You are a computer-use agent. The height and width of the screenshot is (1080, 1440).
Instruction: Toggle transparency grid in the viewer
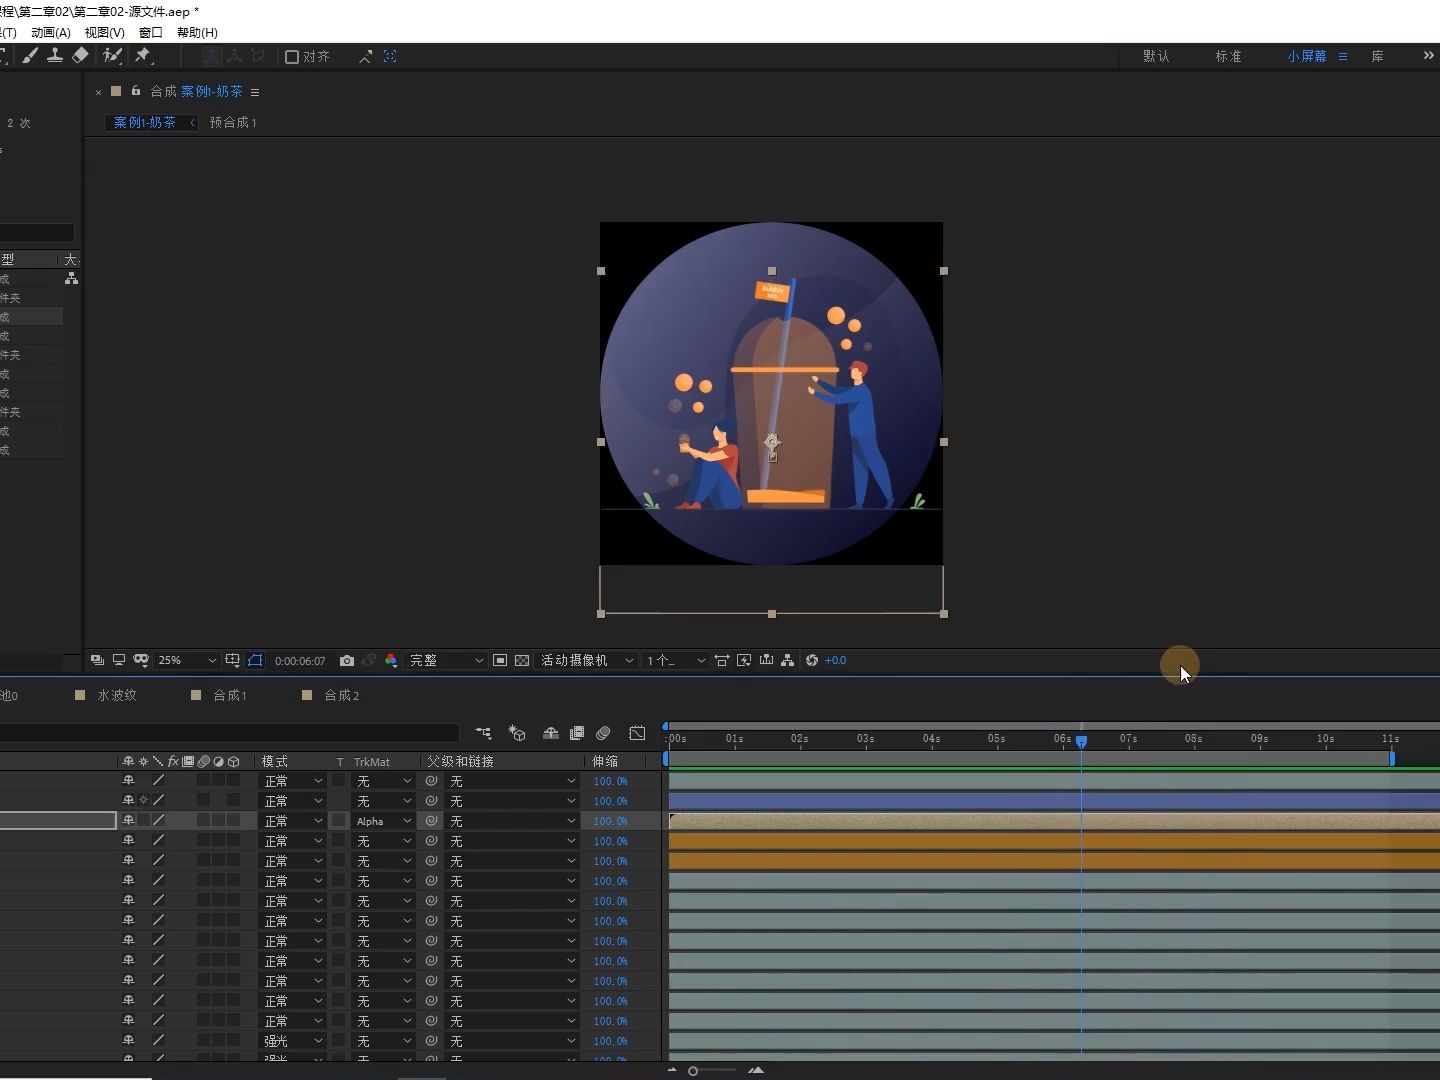click(x=522, y=660)
